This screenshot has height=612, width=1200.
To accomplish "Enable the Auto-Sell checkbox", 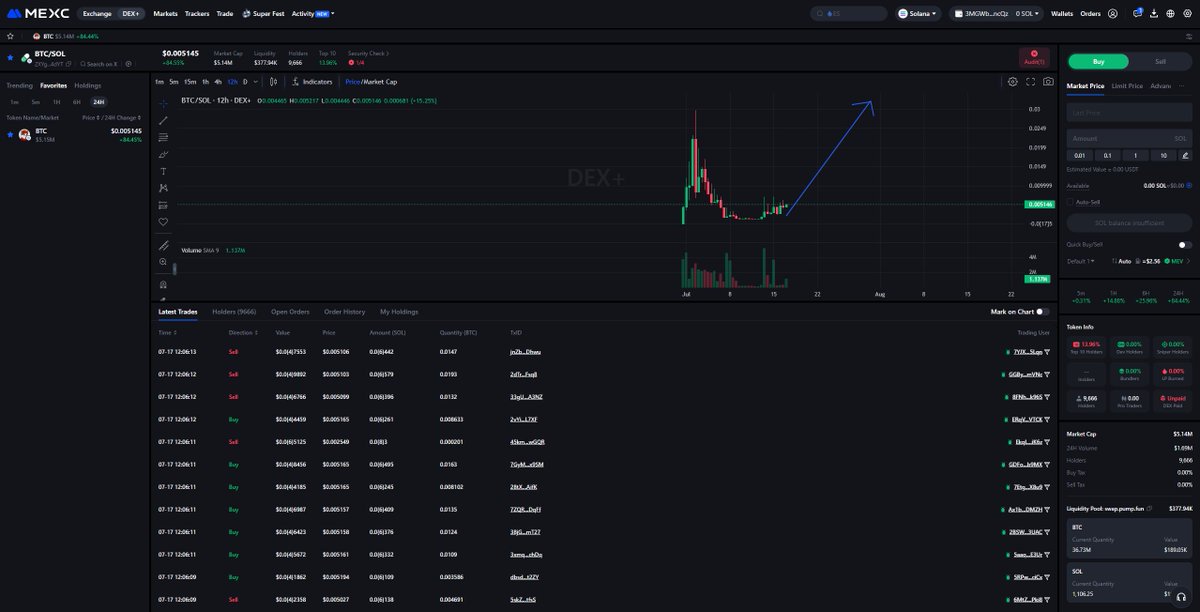I will tap(1070, 202).
